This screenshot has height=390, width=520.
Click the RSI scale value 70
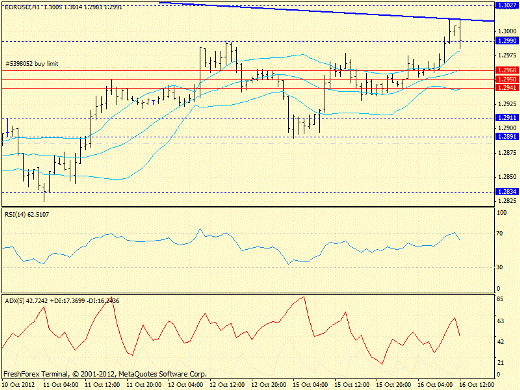click(x=500, y=233)
